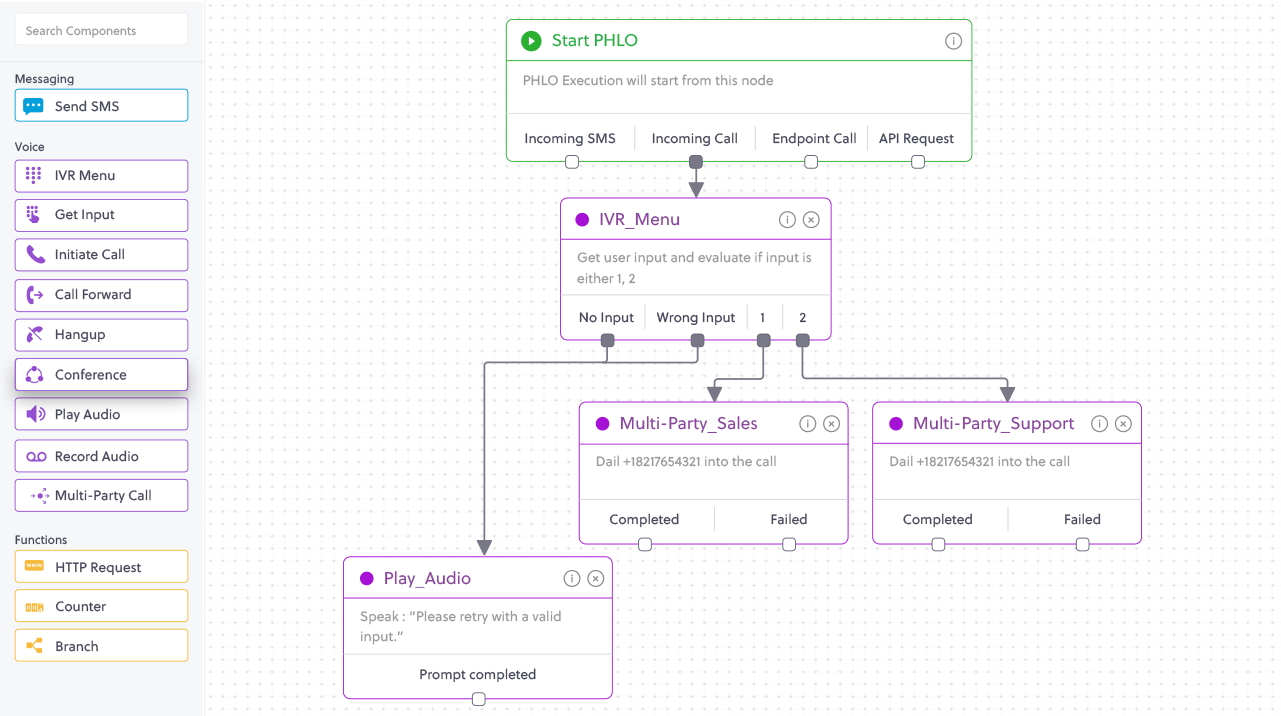Image resolution: width=1281 pixels, height=716 pixels.
Task: Remove the Multi-Party_Sales node
Action: click(831, 424)
